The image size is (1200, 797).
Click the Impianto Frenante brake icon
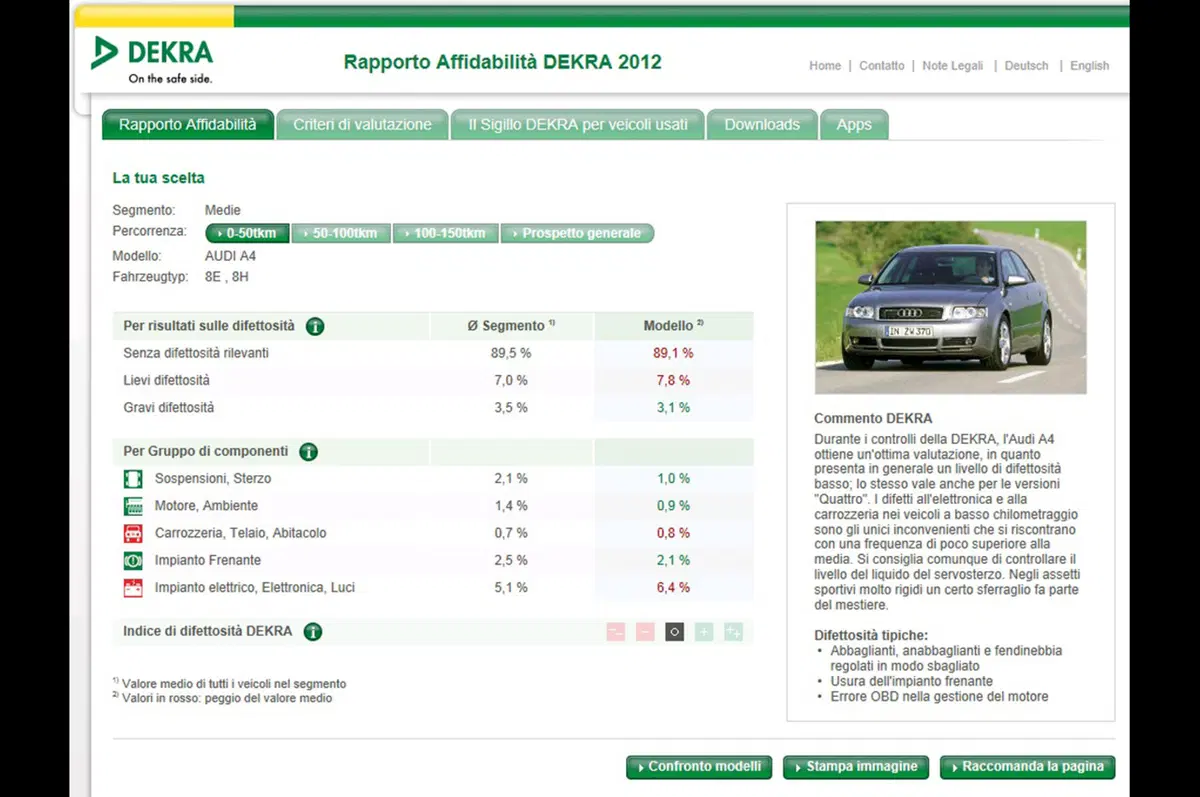(x=133, y=560)
